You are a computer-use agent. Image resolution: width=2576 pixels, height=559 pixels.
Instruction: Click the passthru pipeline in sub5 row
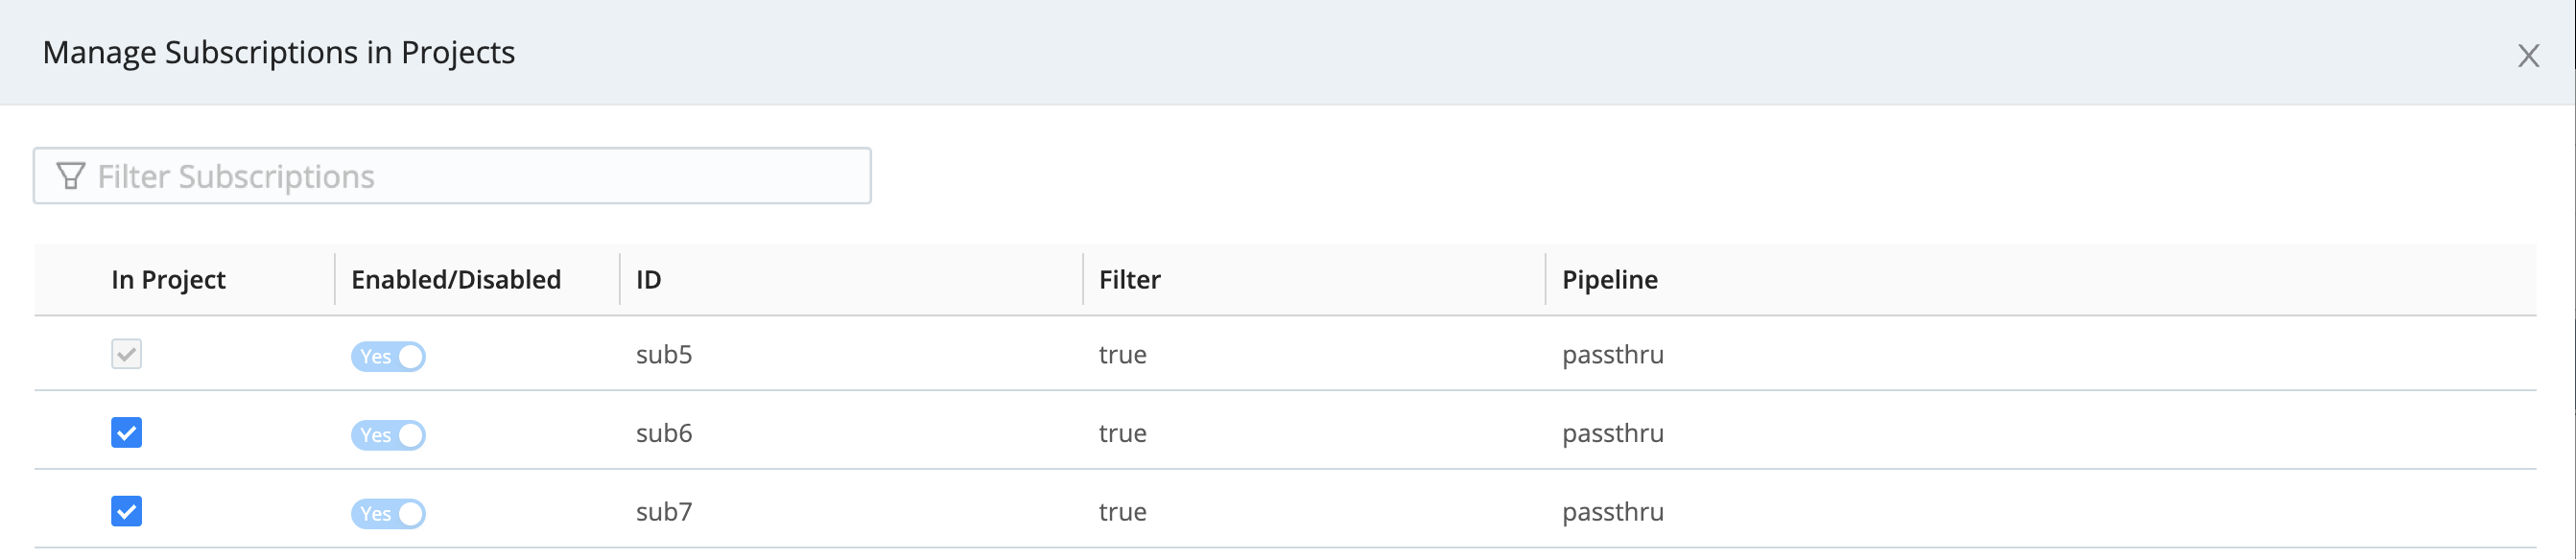point(1612,355)
